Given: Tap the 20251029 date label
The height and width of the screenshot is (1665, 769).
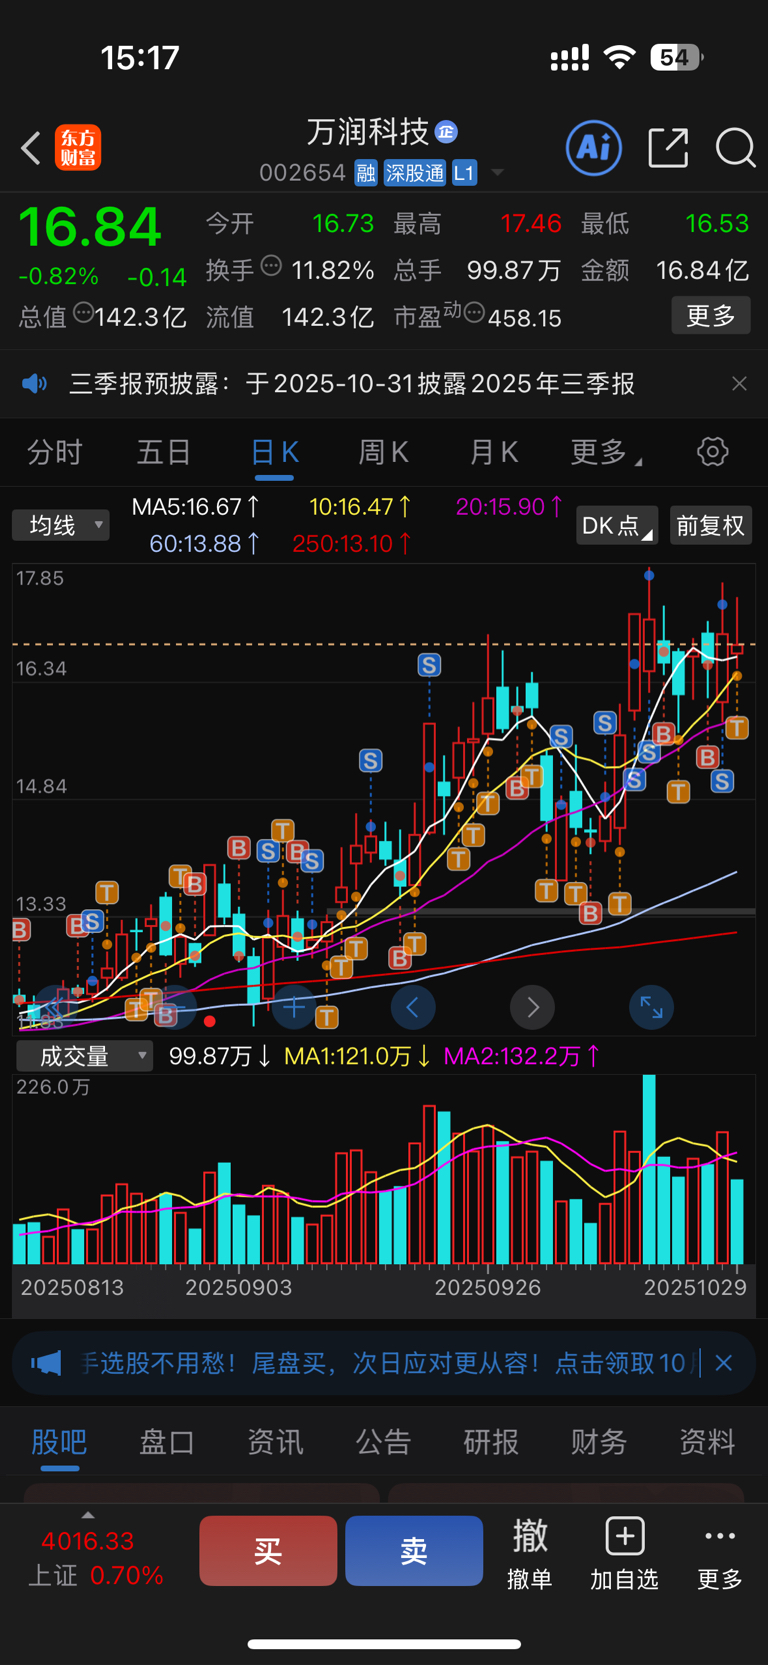Looking at the screenshot, I should [695, 1287].
